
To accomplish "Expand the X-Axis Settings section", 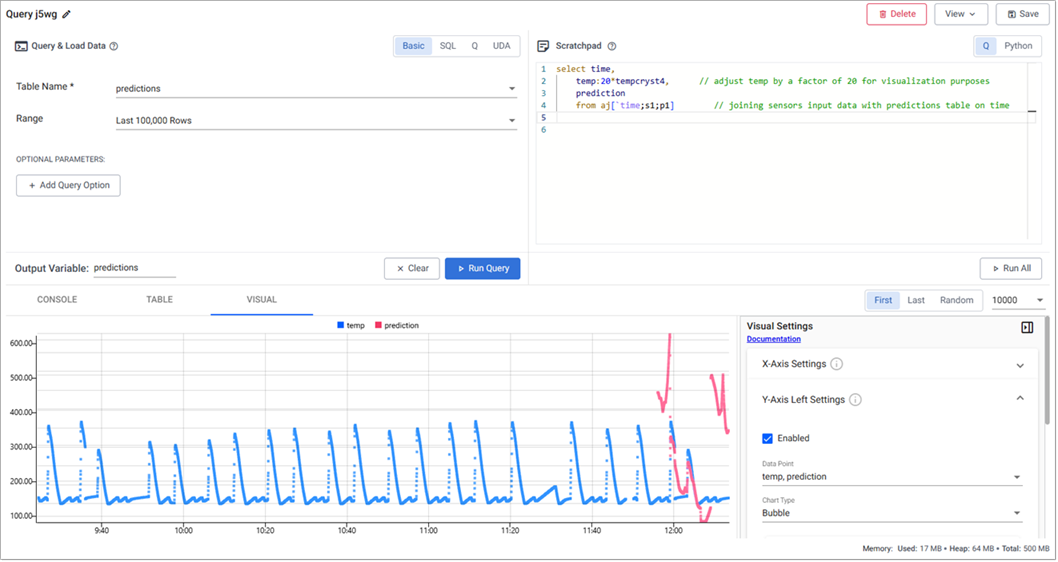I will 1019,365.
